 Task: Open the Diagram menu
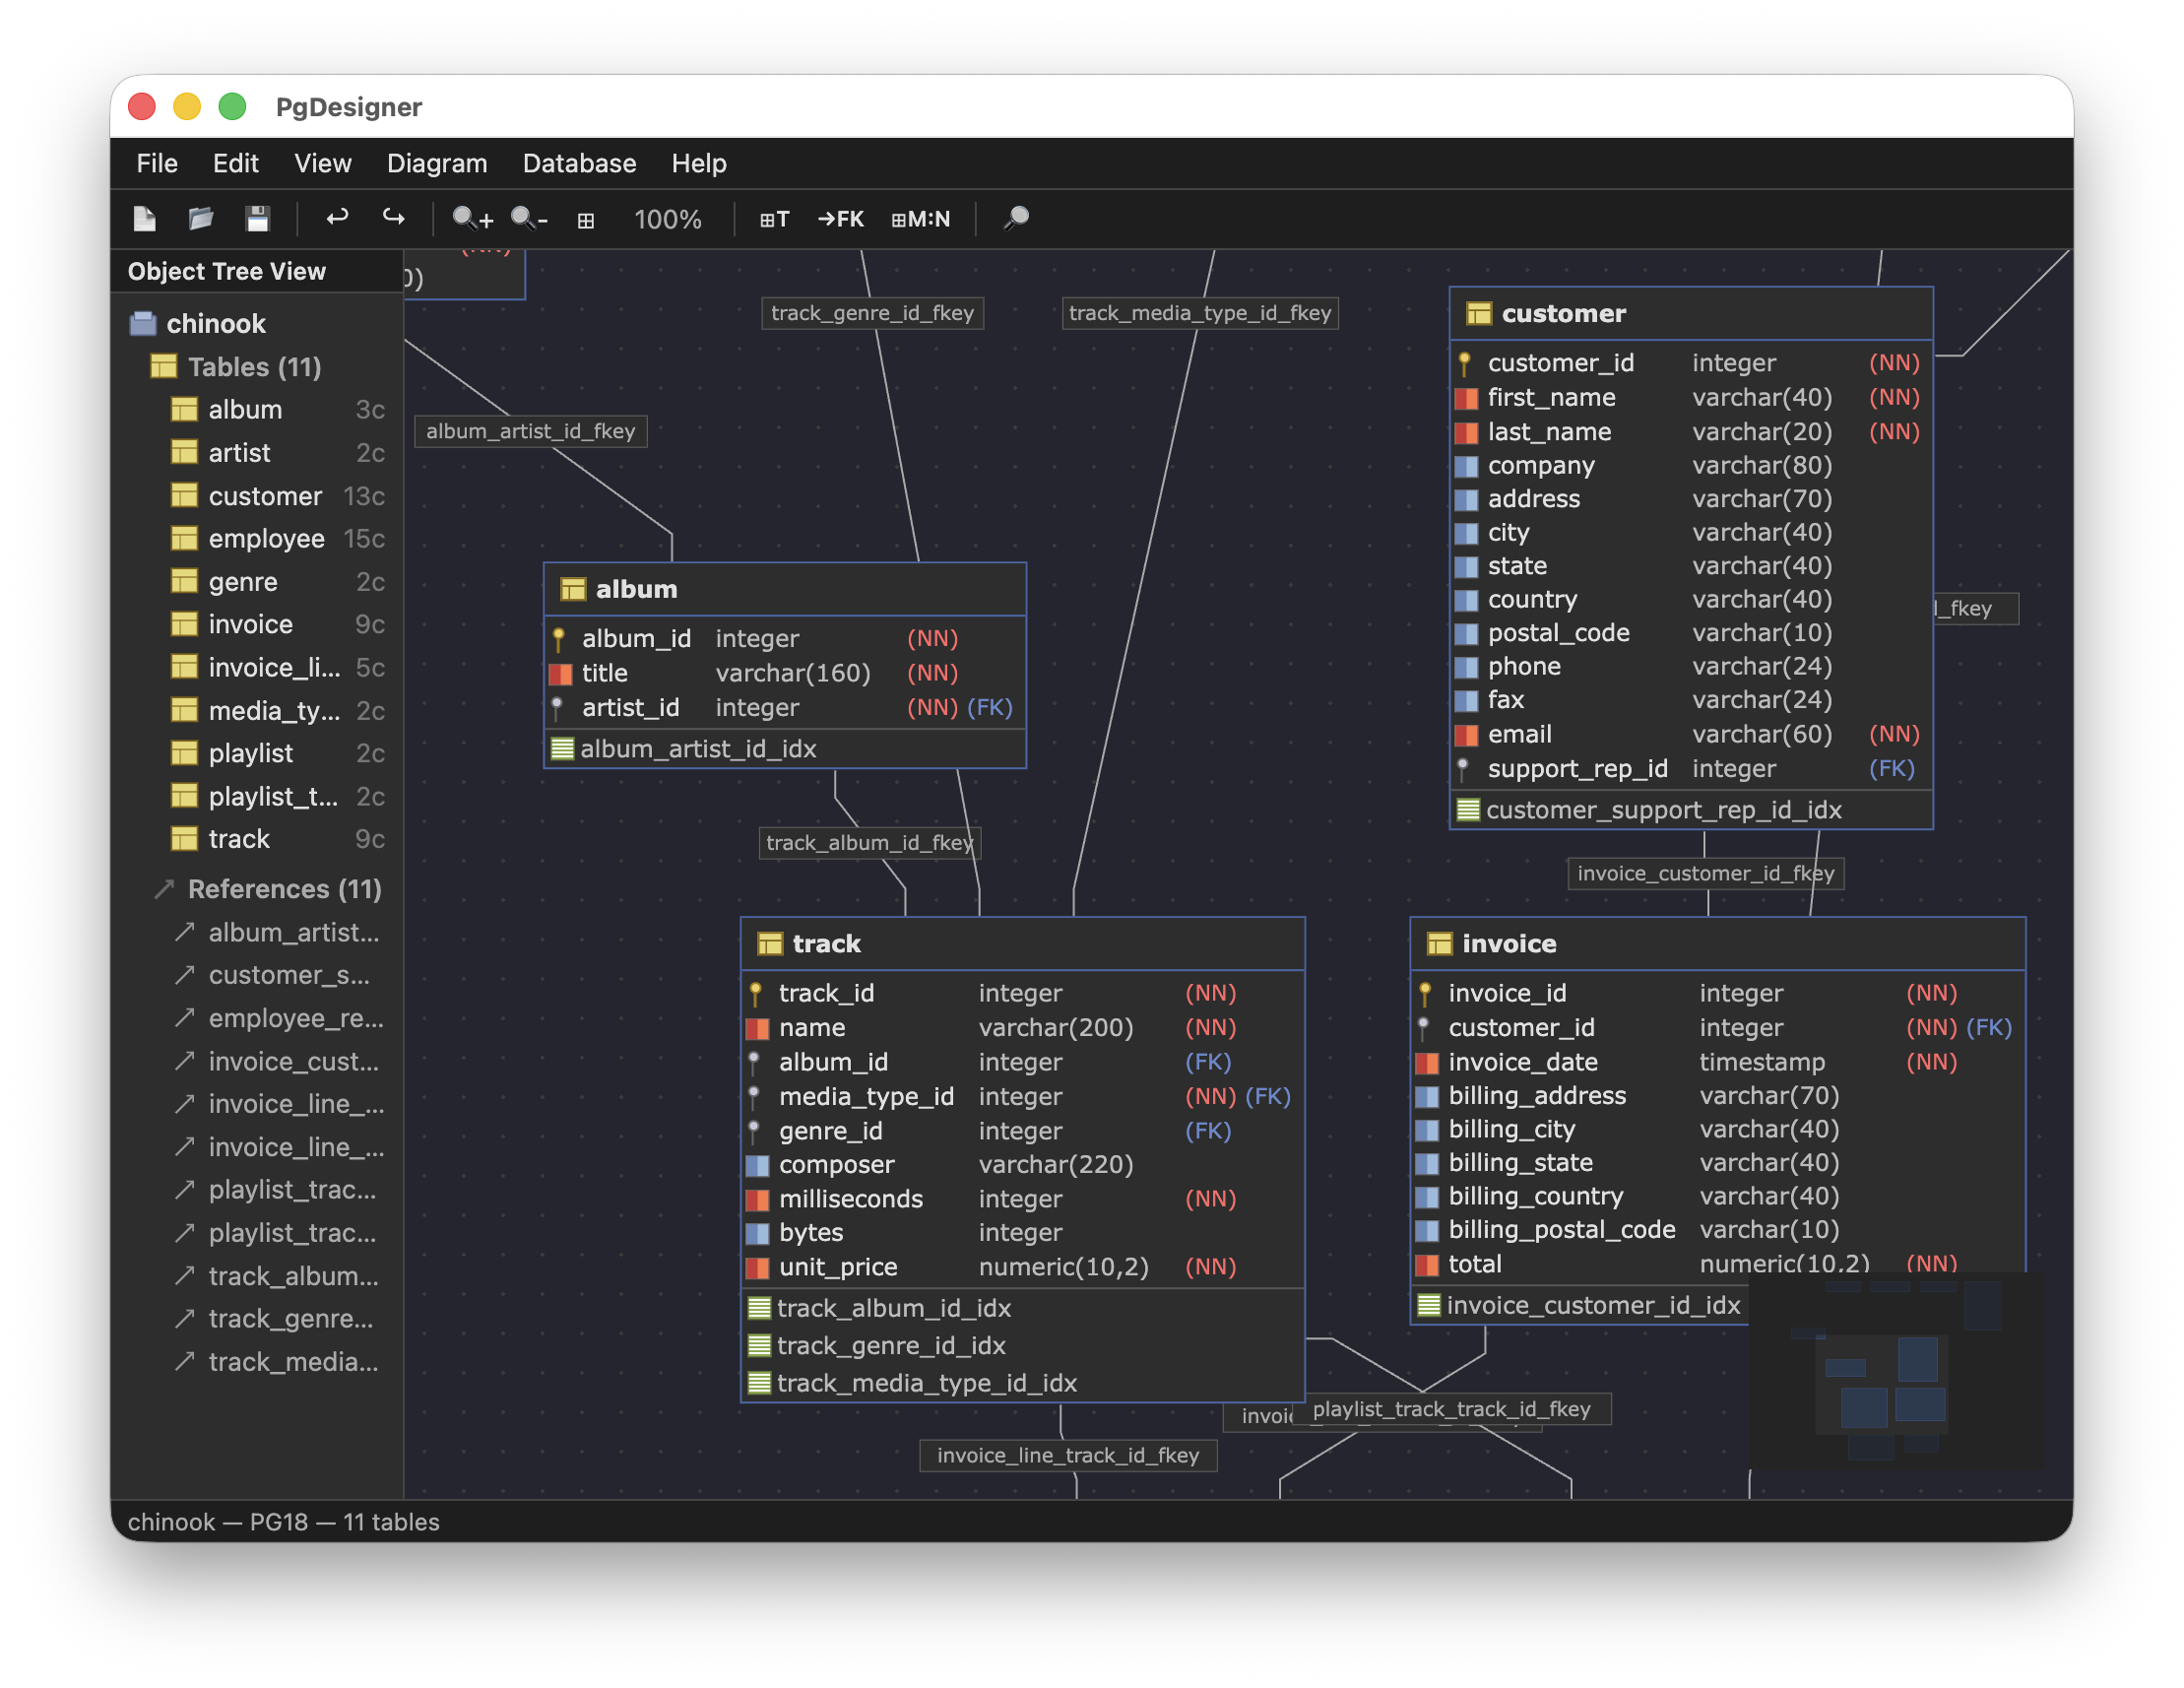437,163
